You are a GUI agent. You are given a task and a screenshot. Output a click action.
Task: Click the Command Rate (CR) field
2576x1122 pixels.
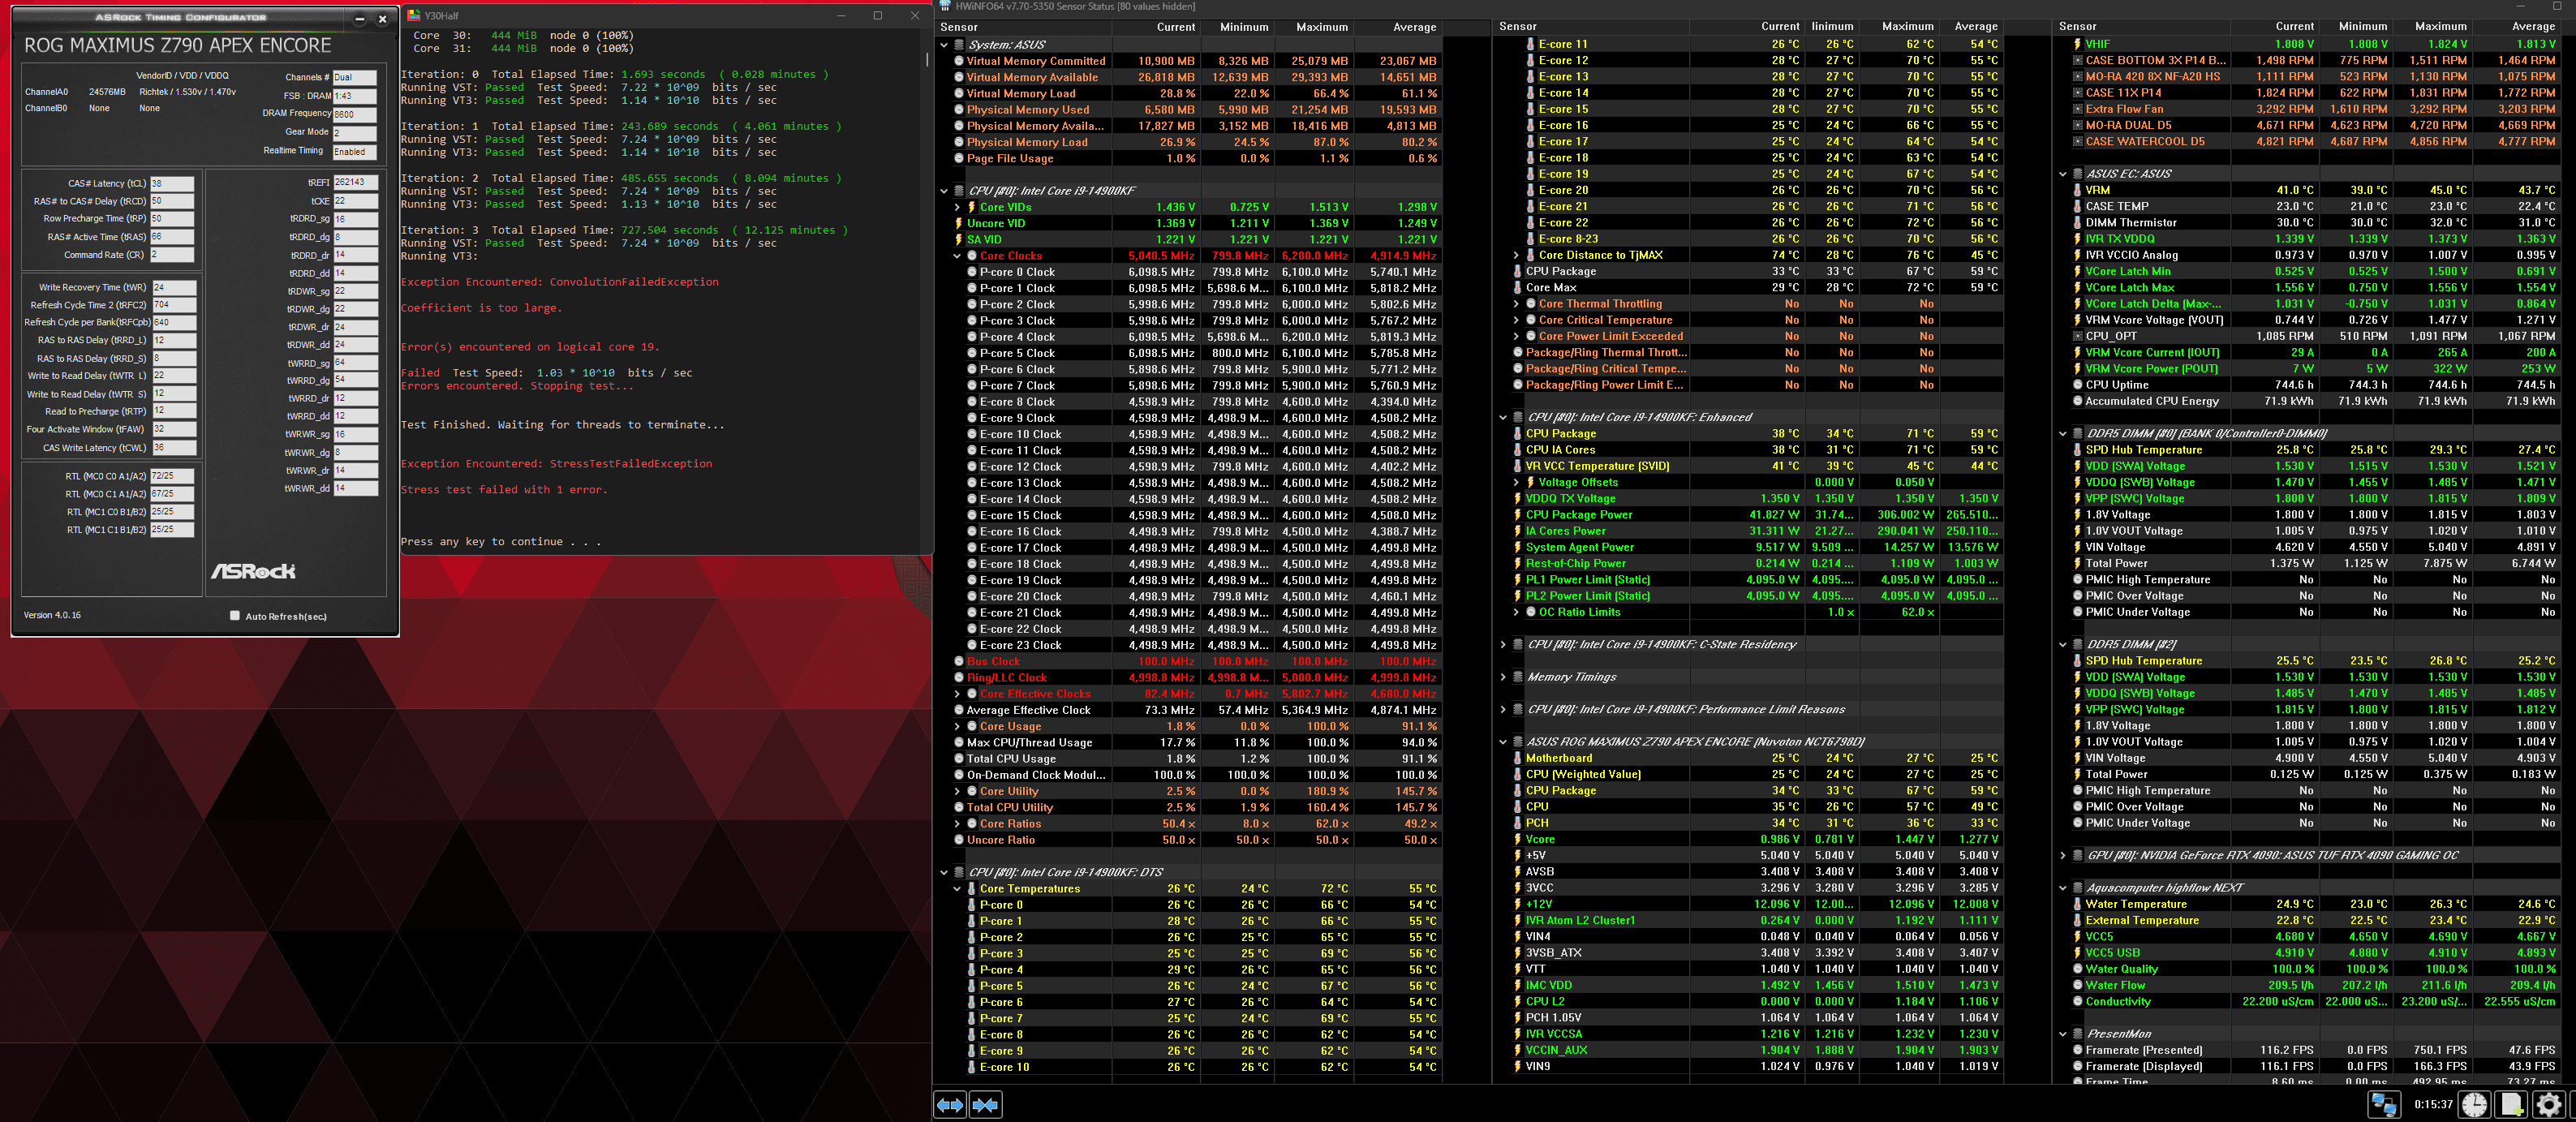coord(172,255)
